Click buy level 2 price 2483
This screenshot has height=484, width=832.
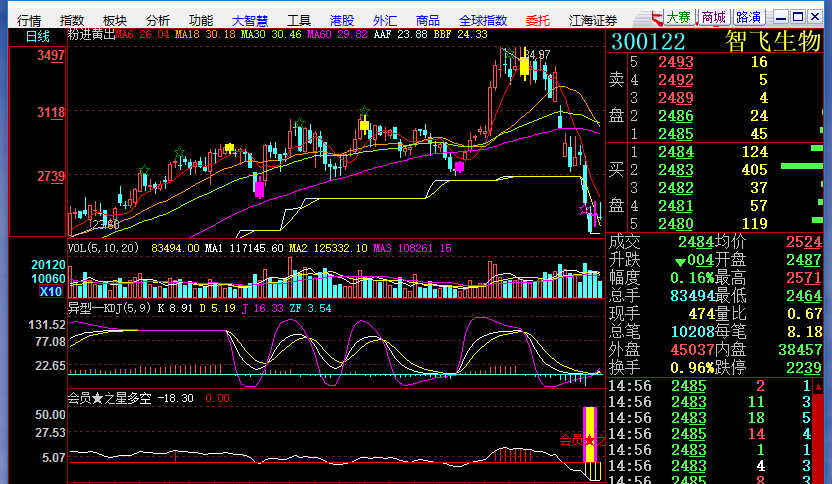(x=675, y=170)
